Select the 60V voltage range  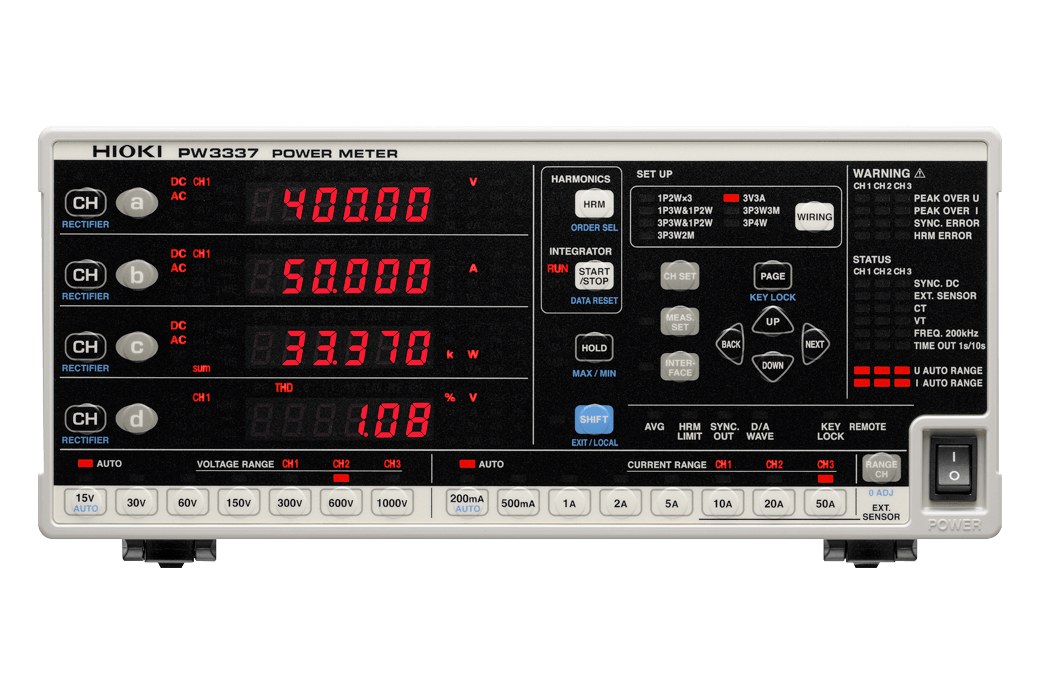point(188,503)
